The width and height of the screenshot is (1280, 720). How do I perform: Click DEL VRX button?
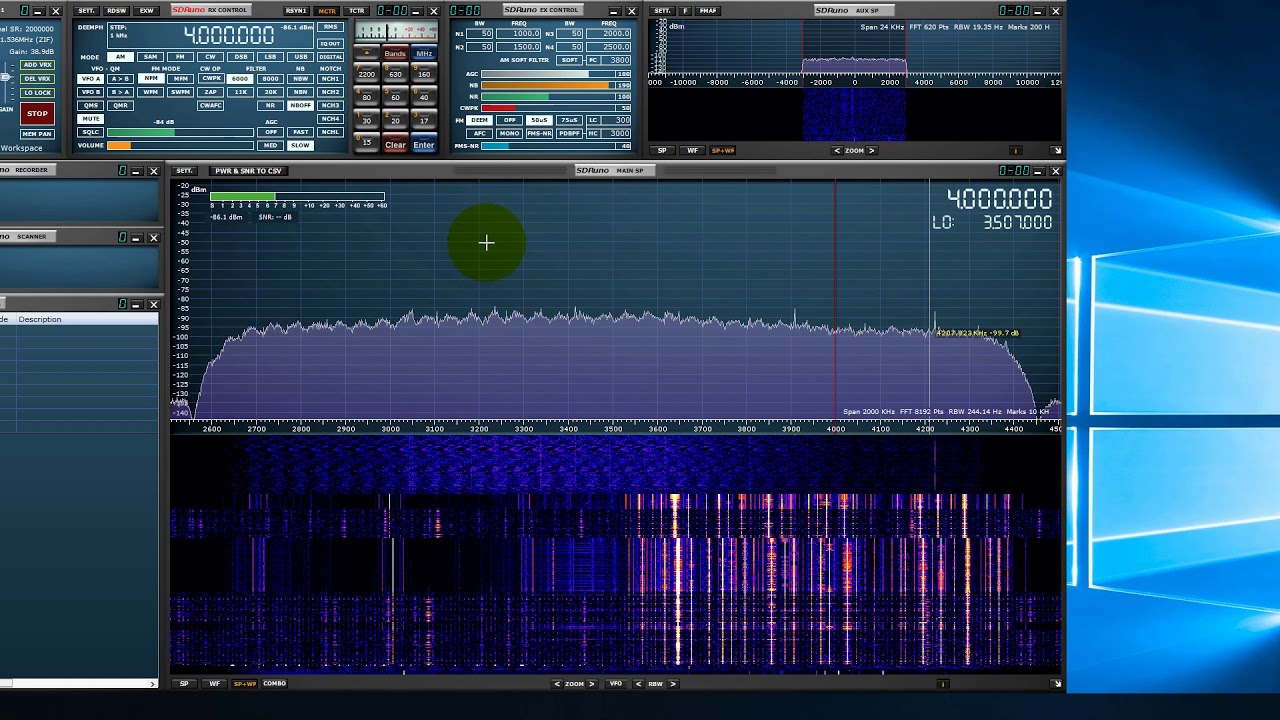37,79
